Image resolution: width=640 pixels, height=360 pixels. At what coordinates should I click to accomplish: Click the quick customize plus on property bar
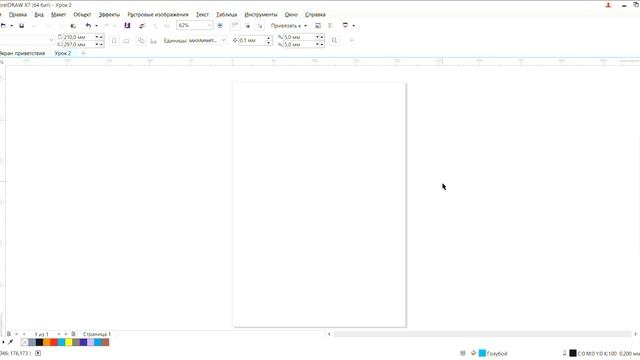tap(352, 40)
